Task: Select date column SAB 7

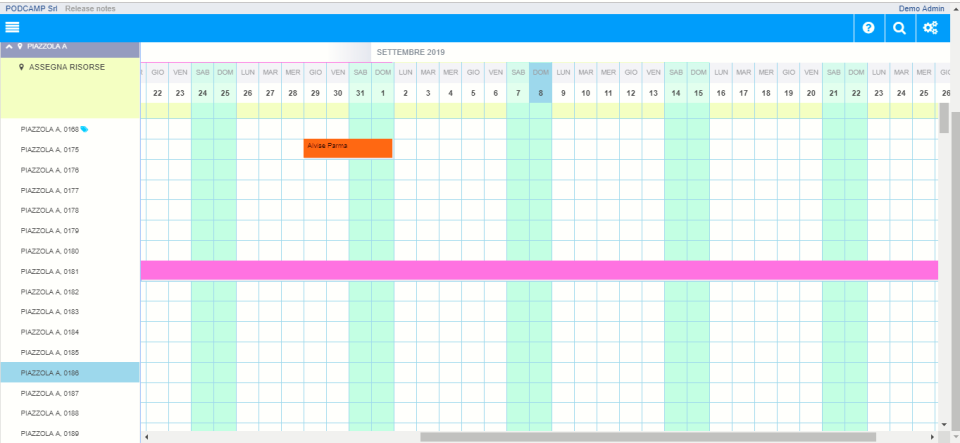Action: click(518, 83)
